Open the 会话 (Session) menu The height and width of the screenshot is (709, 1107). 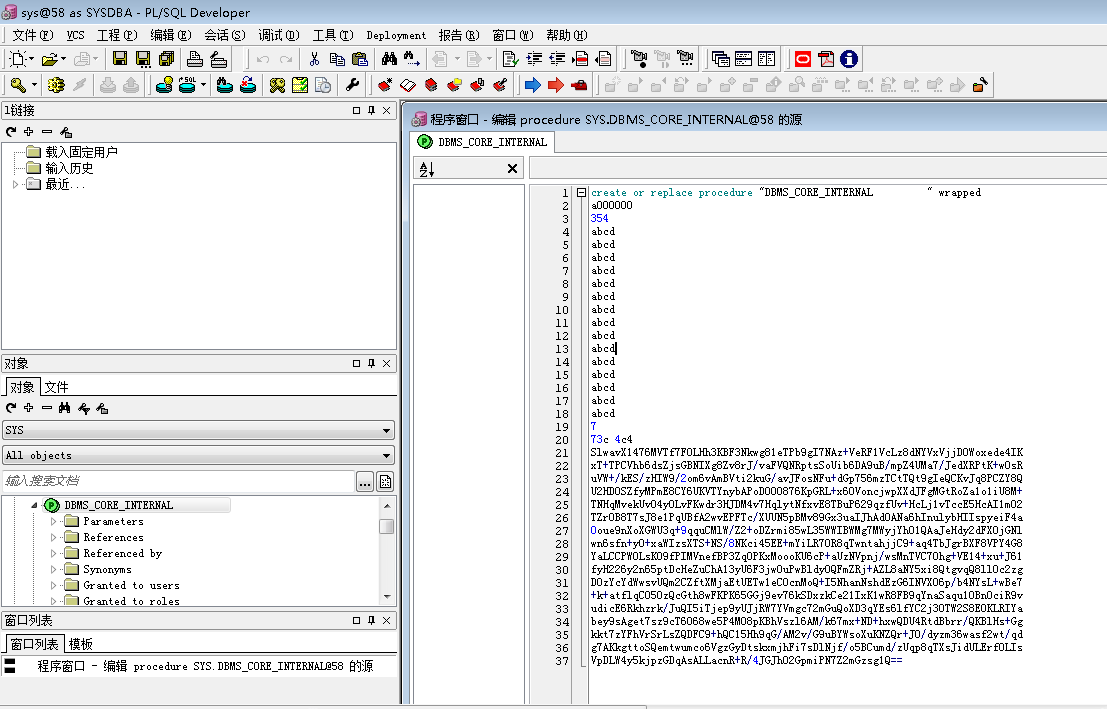pyautogui.click(x=225, y=35)
